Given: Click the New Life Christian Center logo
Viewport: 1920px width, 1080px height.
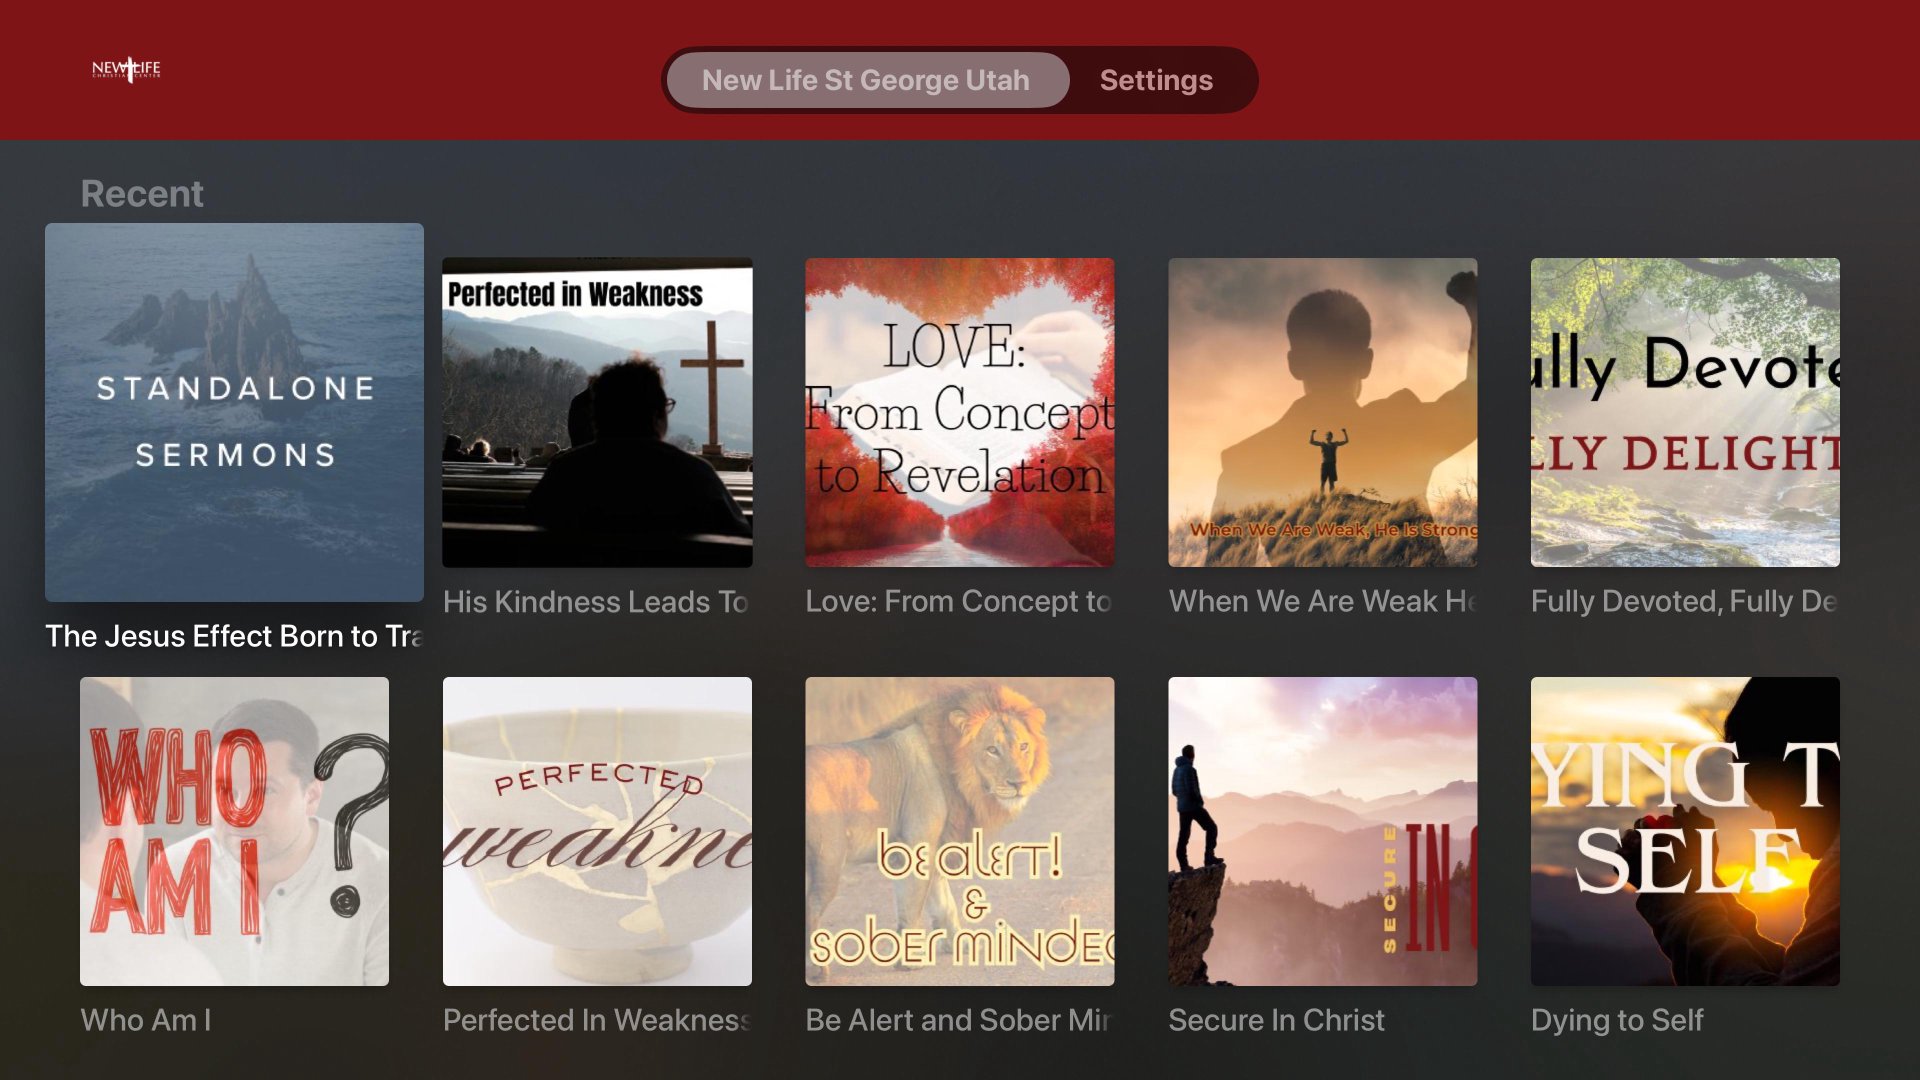Looking at the screenshot, I should (126, 69).
